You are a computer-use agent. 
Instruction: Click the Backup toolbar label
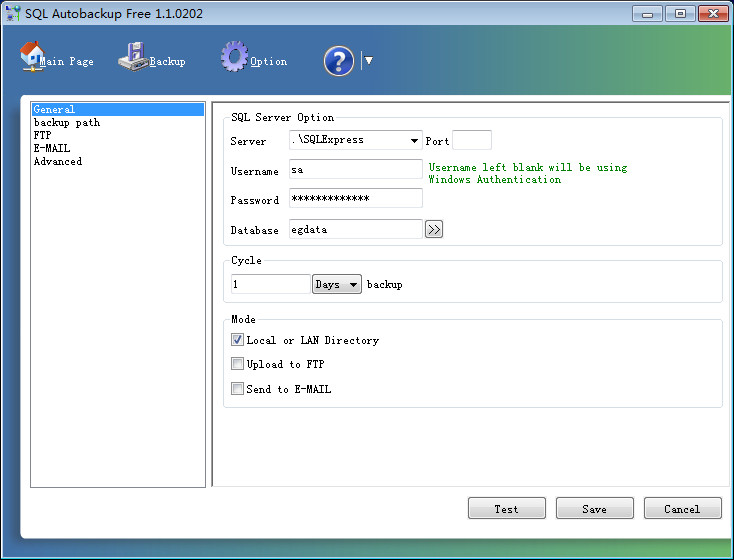(168, 61)
